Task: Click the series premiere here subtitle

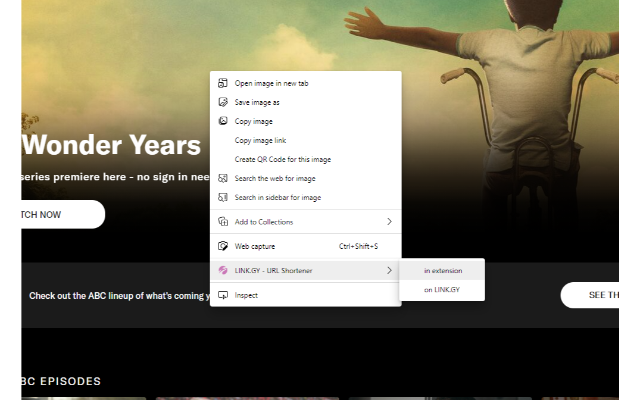Action: 115,177
